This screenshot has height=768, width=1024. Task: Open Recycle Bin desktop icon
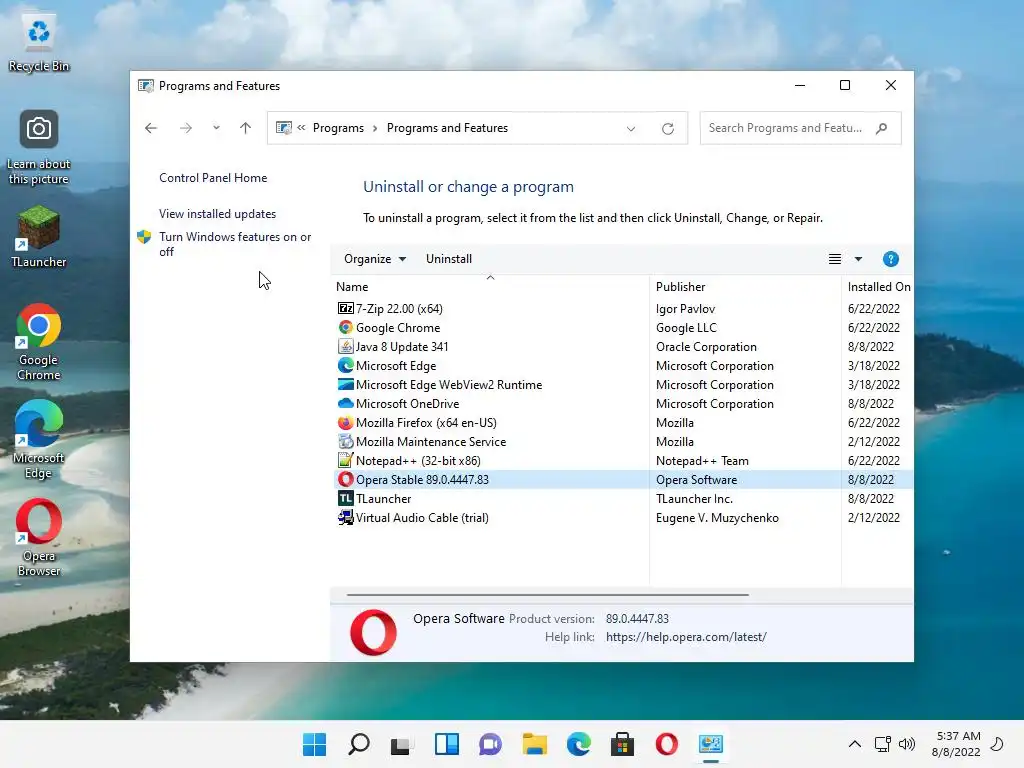[x=39, y=43]
